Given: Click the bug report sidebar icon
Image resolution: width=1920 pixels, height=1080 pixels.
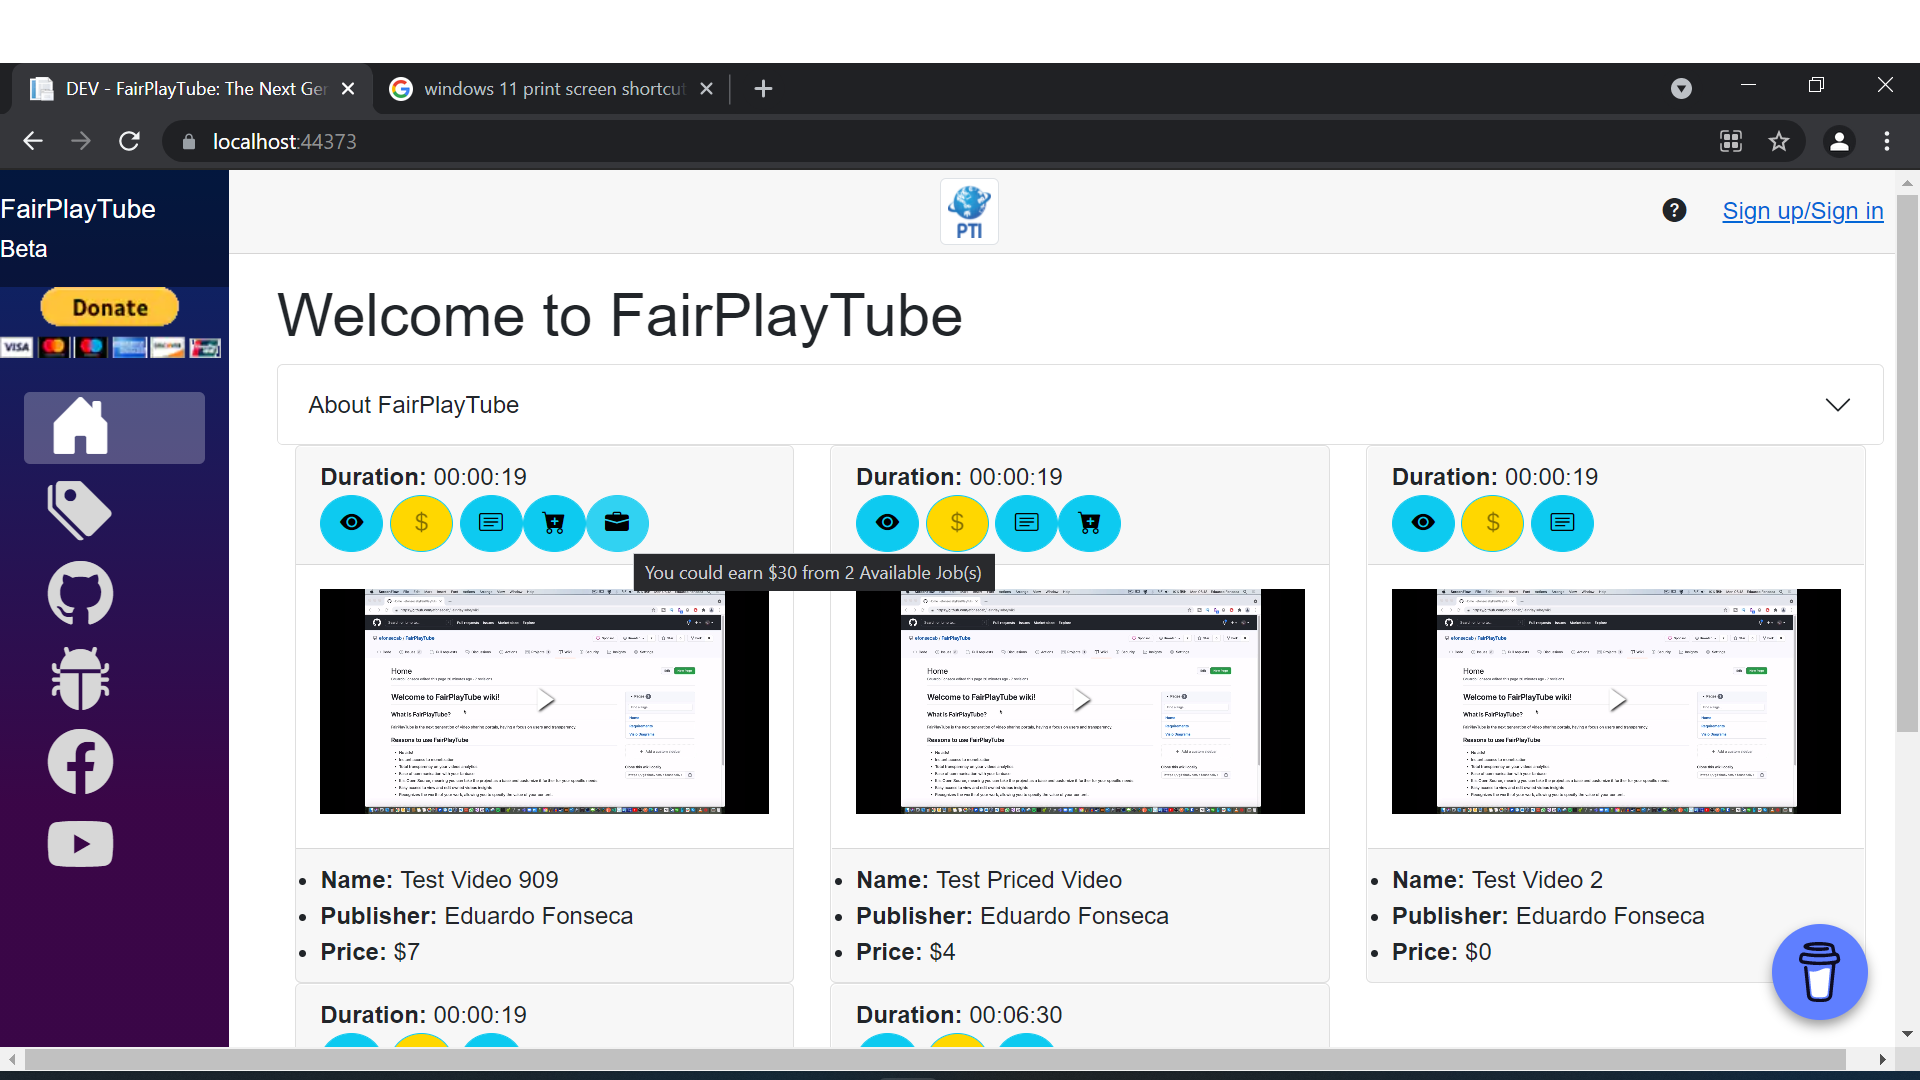Looking at the screenshot, I should (80, 678).
